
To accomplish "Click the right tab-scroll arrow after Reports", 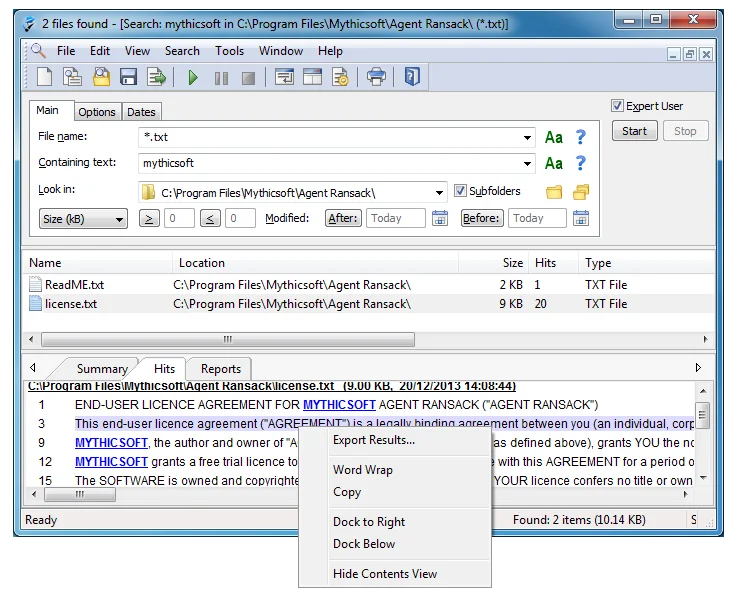I will (x=698, y=368).
